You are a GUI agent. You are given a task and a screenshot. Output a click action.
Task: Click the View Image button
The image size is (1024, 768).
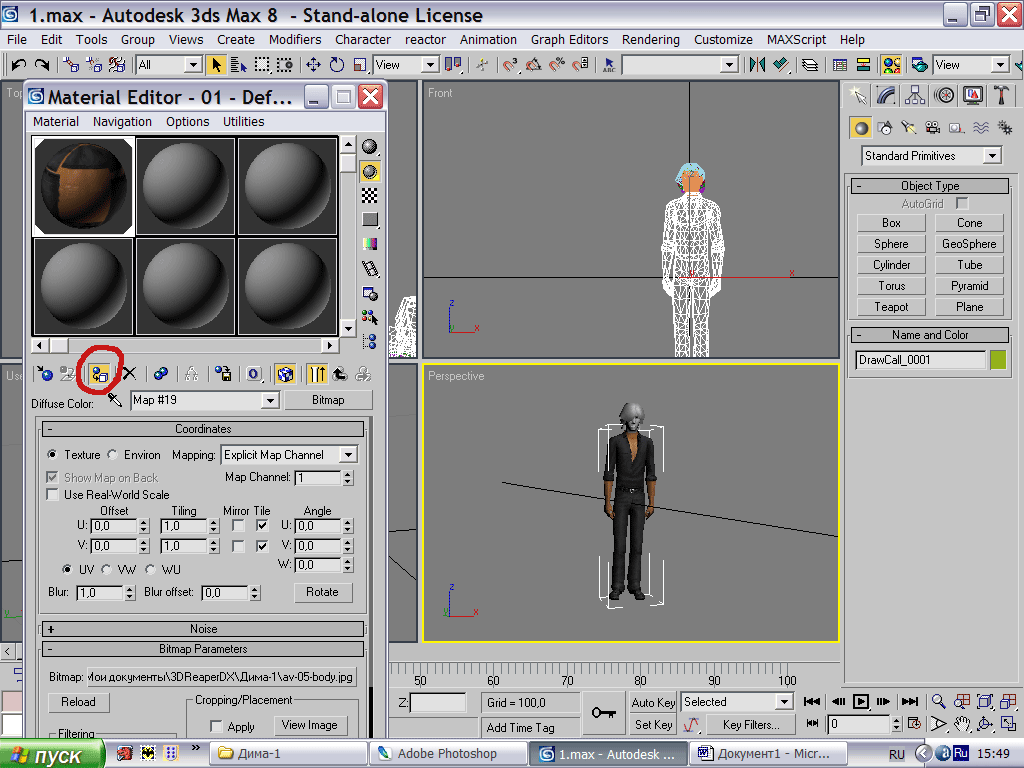click(x=310, y=725)
